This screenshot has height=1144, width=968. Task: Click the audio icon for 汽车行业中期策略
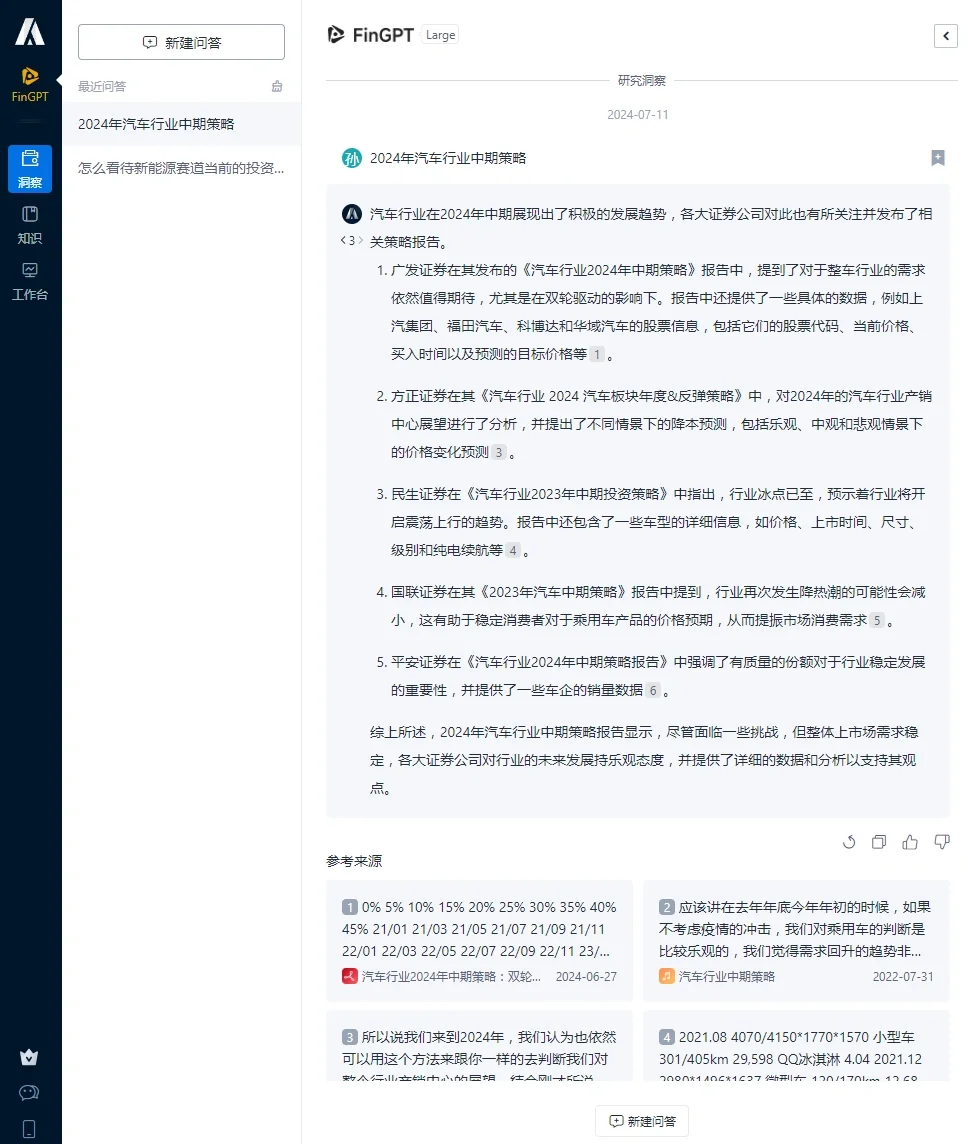(x=667, y=976)
